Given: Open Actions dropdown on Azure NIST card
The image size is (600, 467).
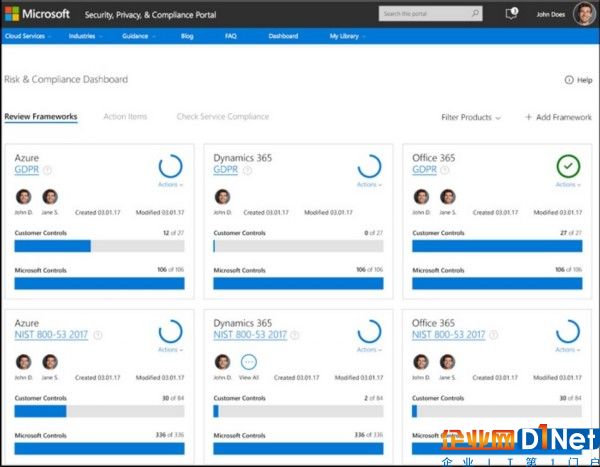Looking at the screenshot, I should coord(170,349).
